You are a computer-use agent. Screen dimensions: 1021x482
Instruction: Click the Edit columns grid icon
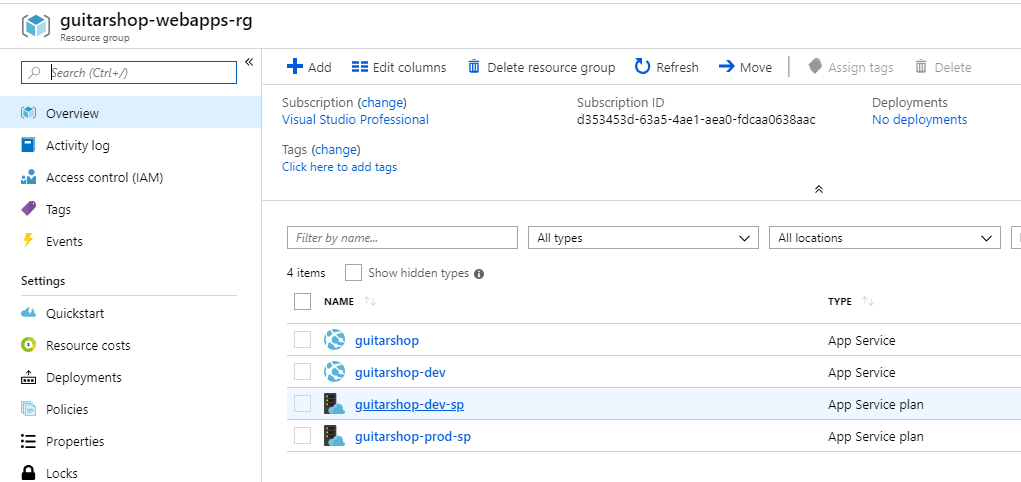360,66
